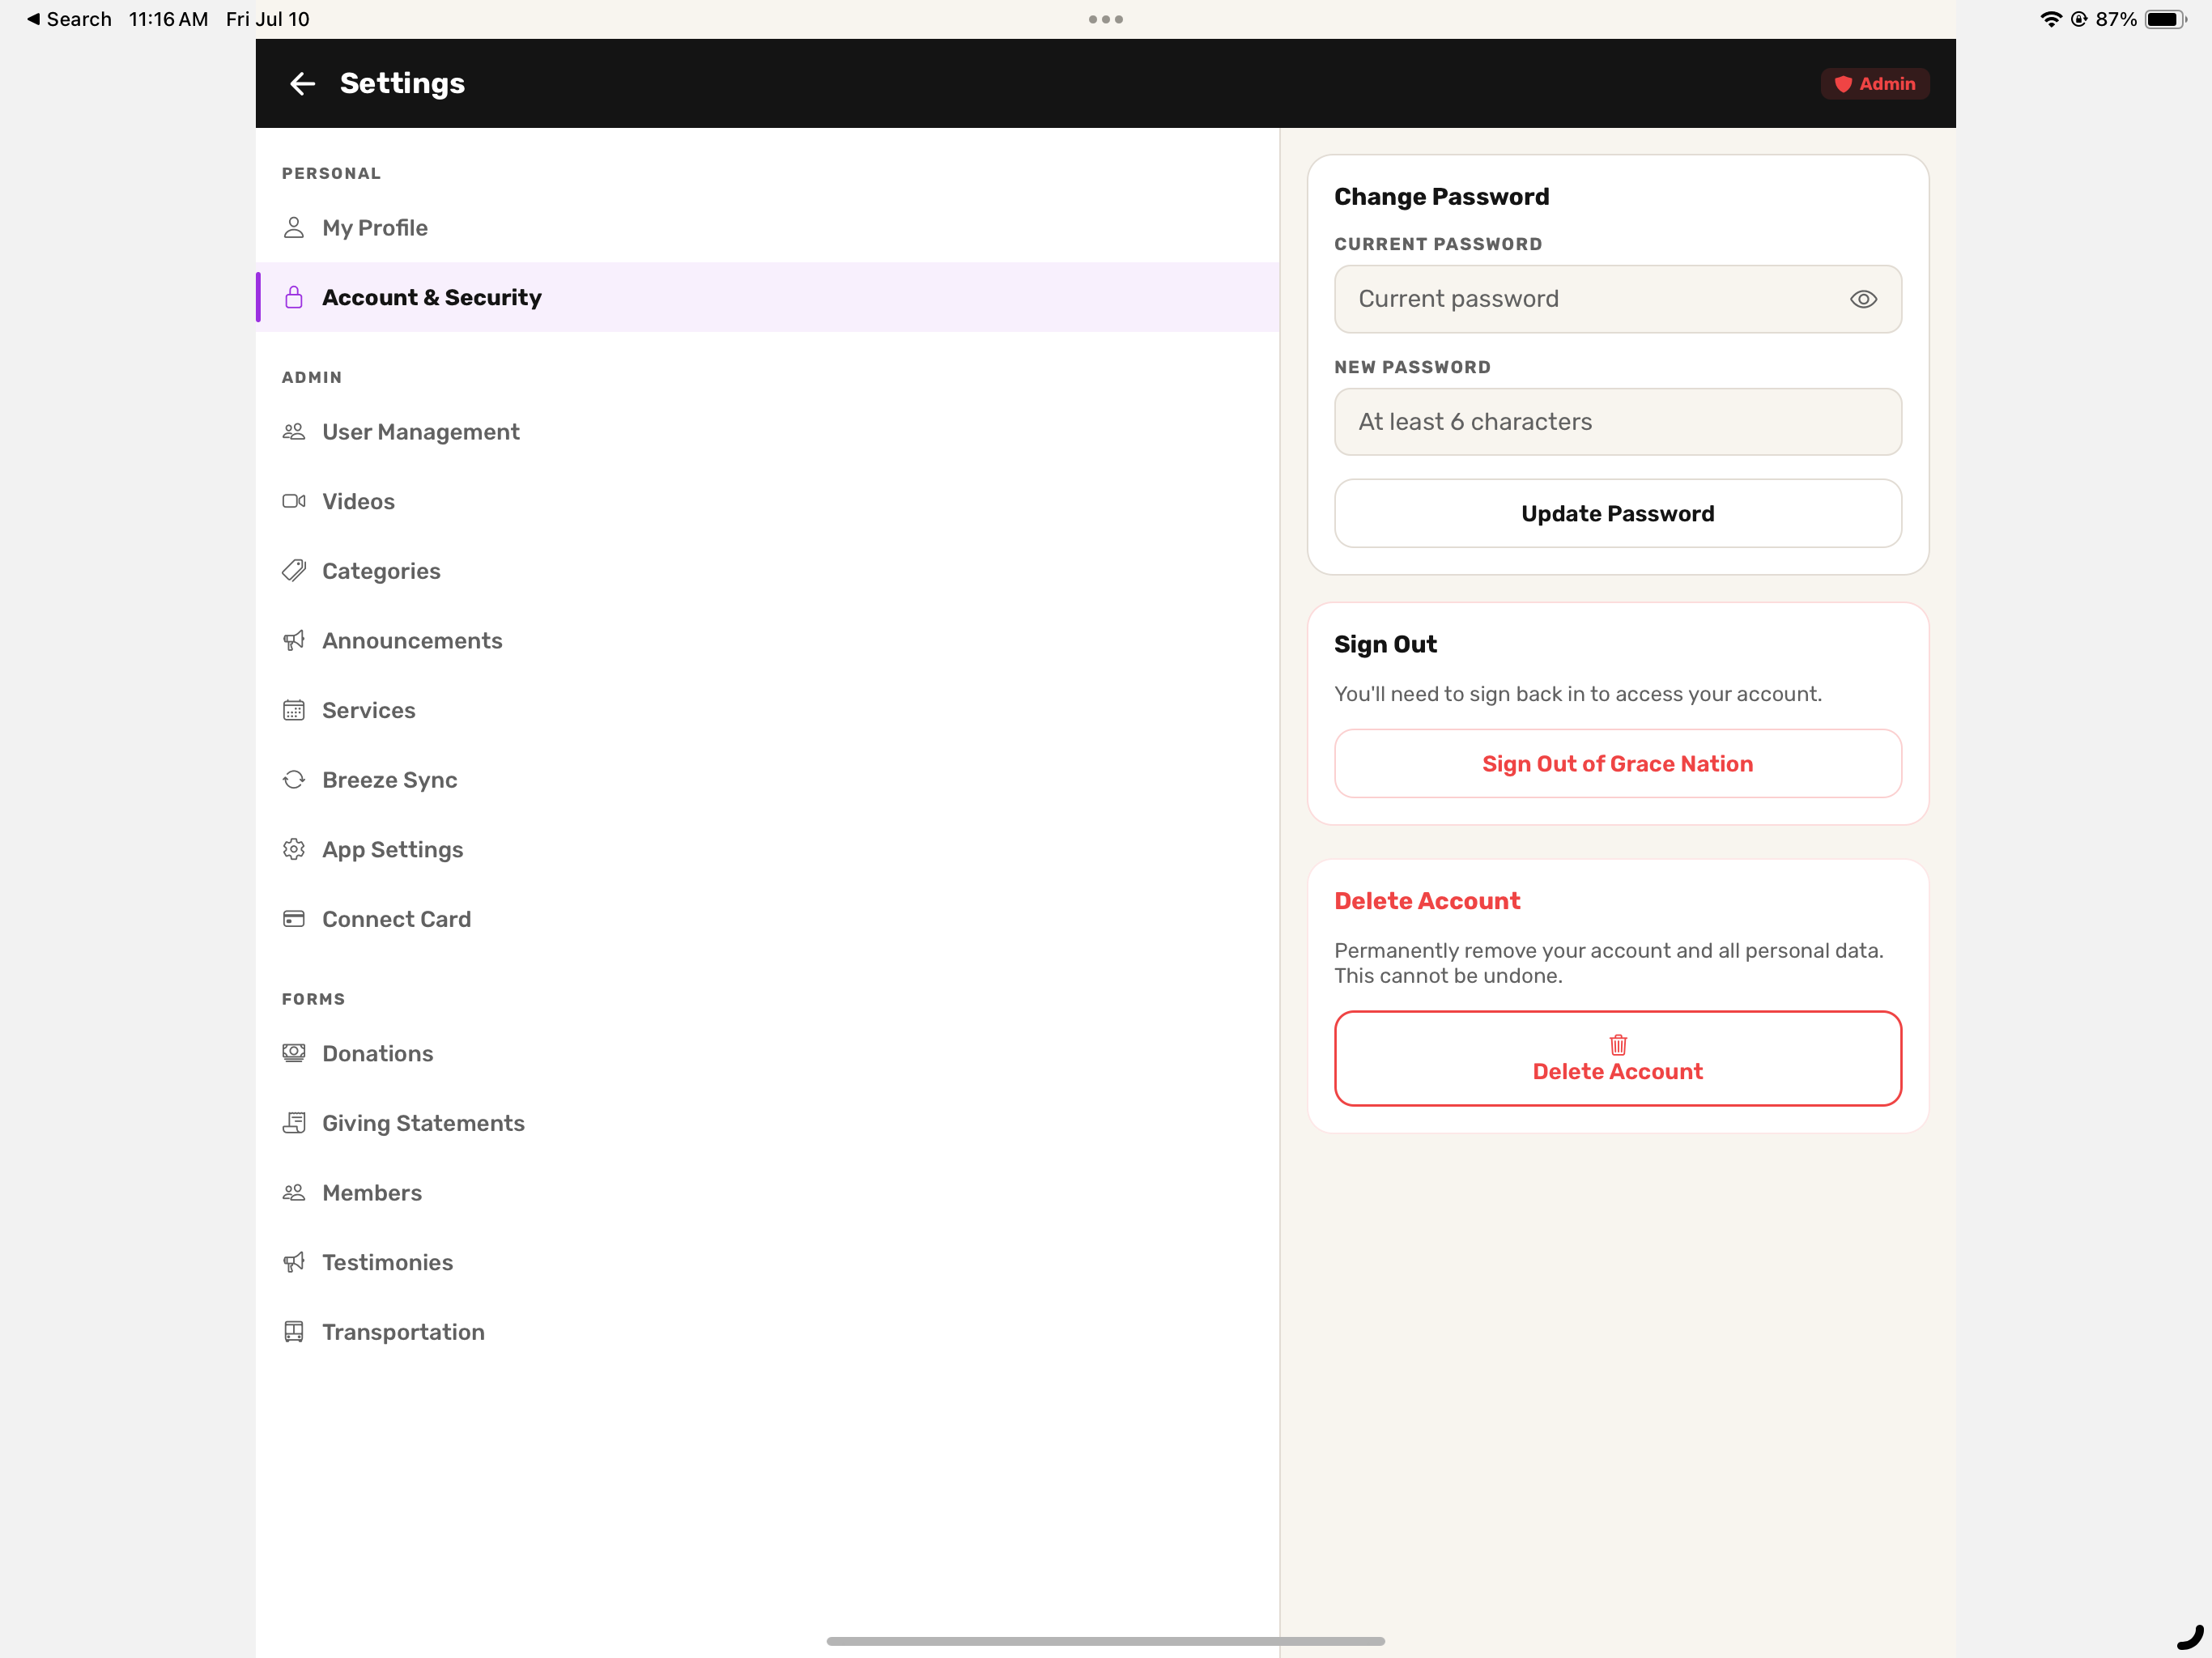The image size is (2212, 1658).
Task: Open Services section
Action: (x=768, y=710)
